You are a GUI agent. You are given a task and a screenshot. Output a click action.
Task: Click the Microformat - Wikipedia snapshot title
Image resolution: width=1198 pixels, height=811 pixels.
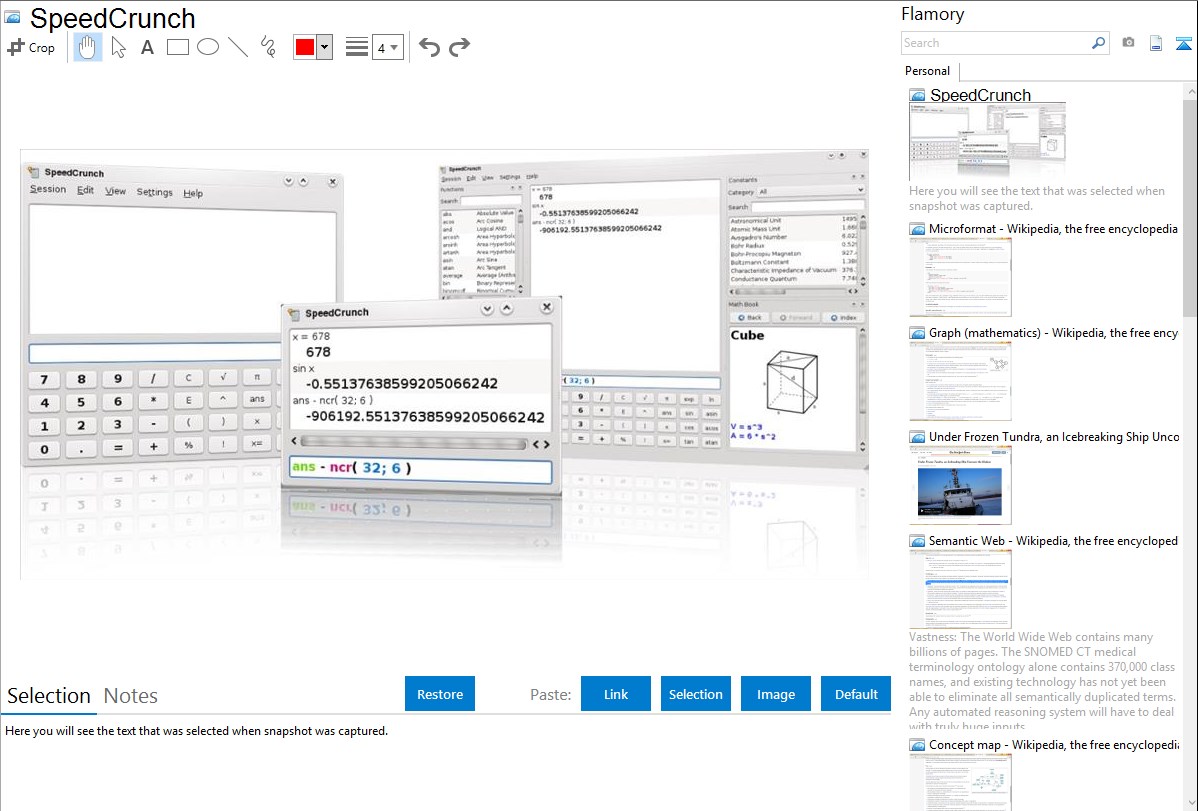tap(1053, 229)
